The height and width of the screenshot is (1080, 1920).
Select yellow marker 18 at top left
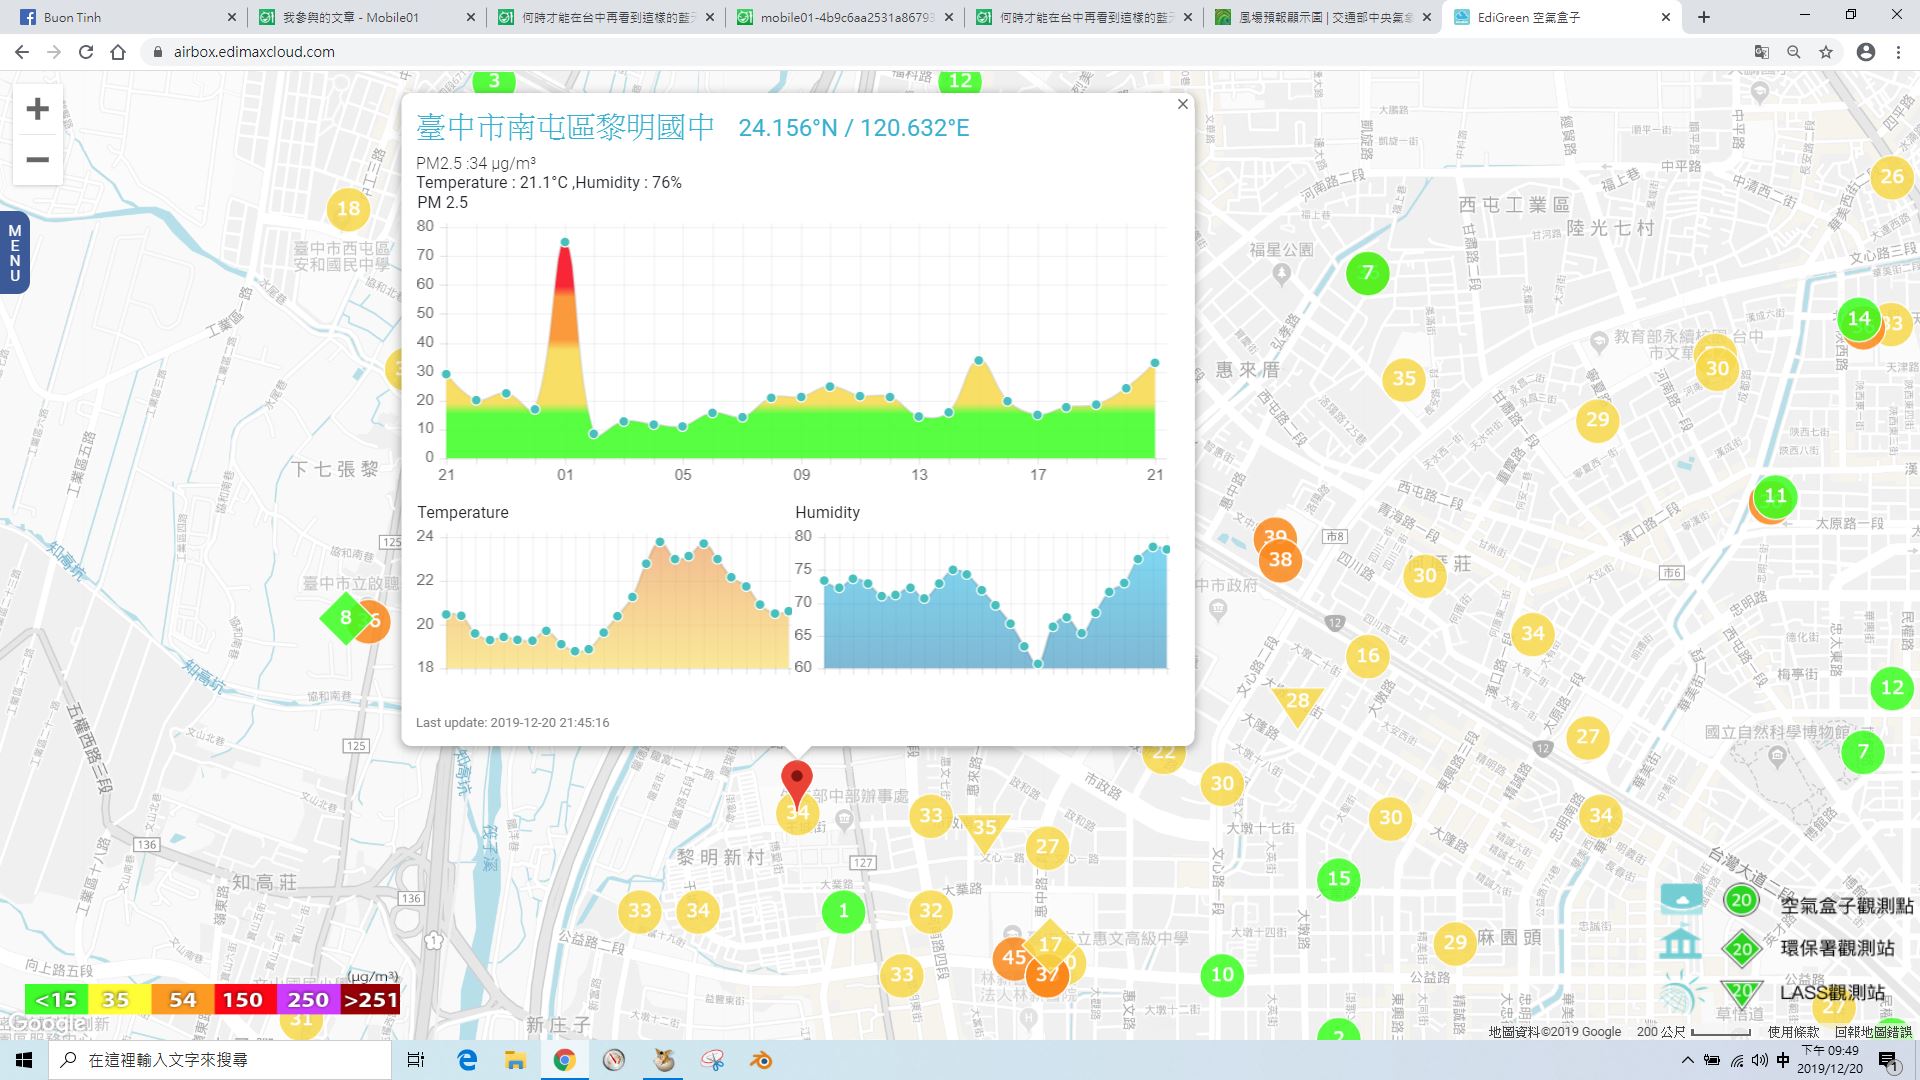click(348, 209)
